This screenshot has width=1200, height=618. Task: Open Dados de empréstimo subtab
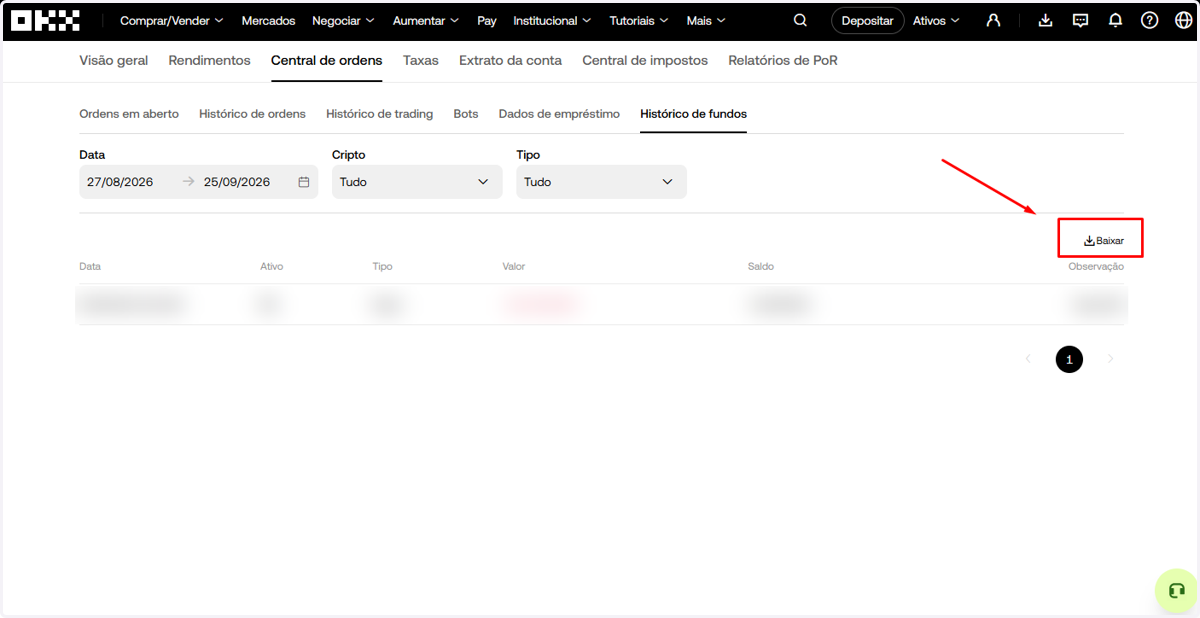559,114
